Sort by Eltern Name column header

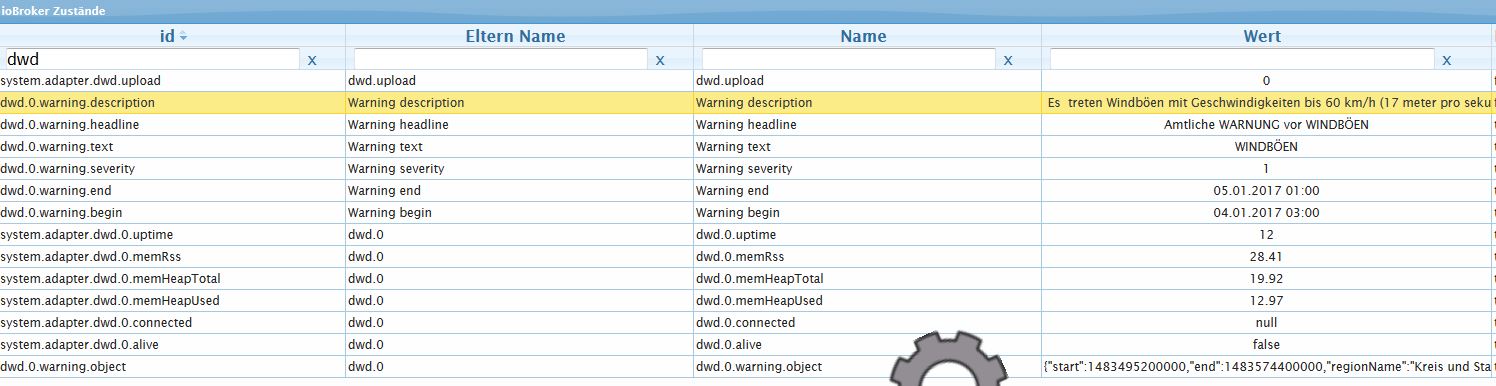pos(516,36)
